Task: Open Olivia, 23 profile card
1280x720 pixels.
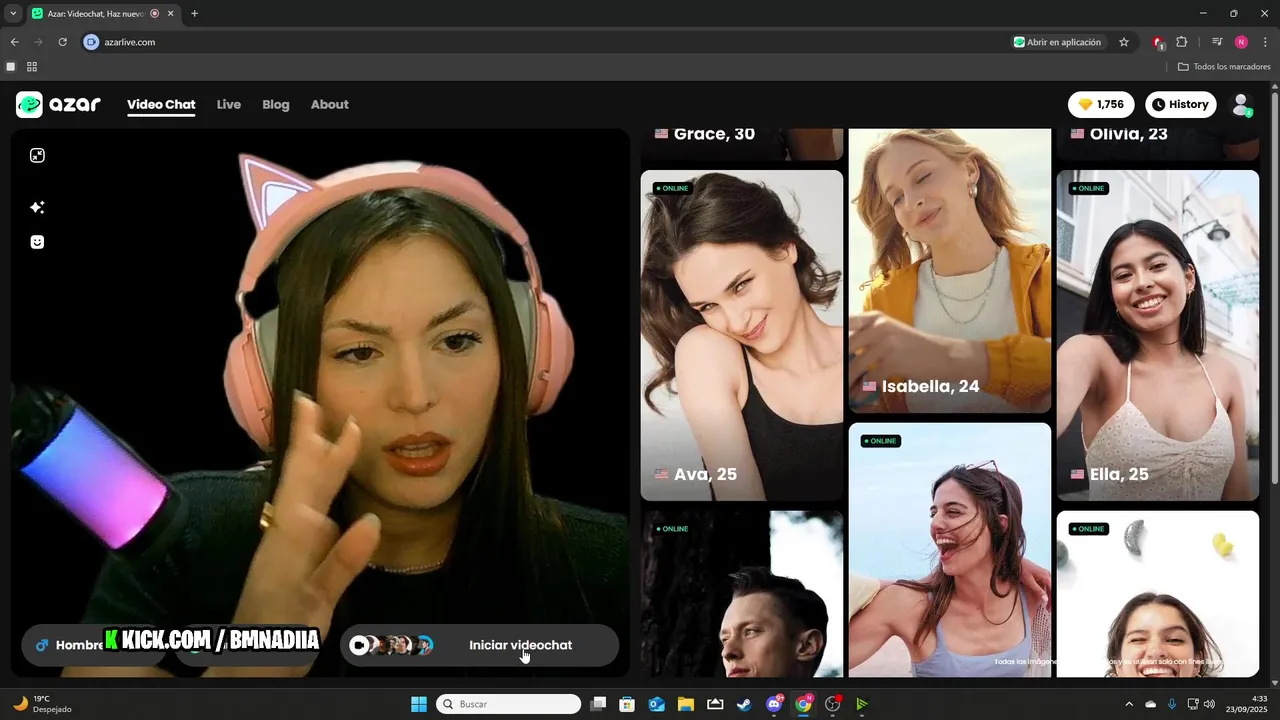Action: tap(1158, 143)
